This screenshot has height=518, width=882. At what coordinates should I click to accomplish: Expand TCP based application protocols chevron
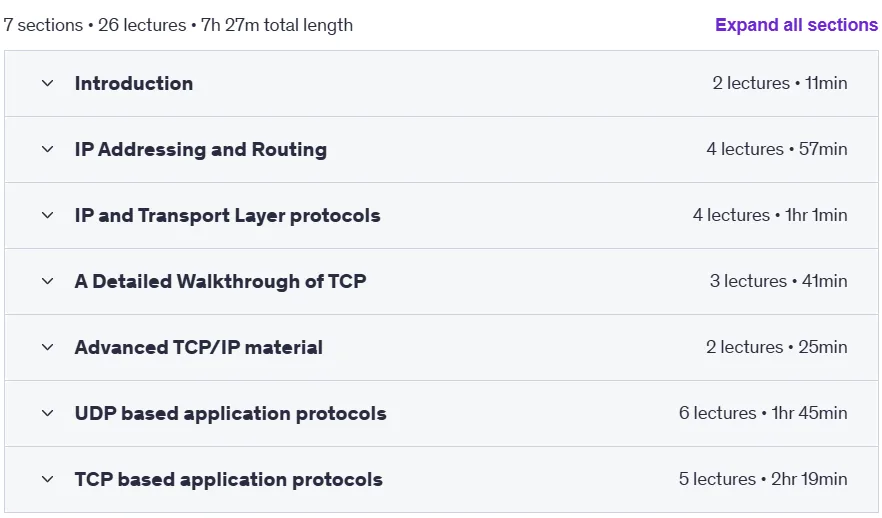point(48,479)
